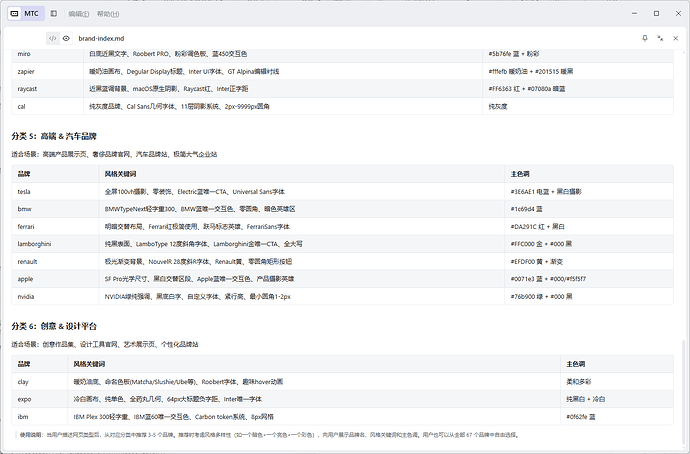Click the tesla brand cell
Viewport: 690px width, 454px height.
tap(55, 192)
